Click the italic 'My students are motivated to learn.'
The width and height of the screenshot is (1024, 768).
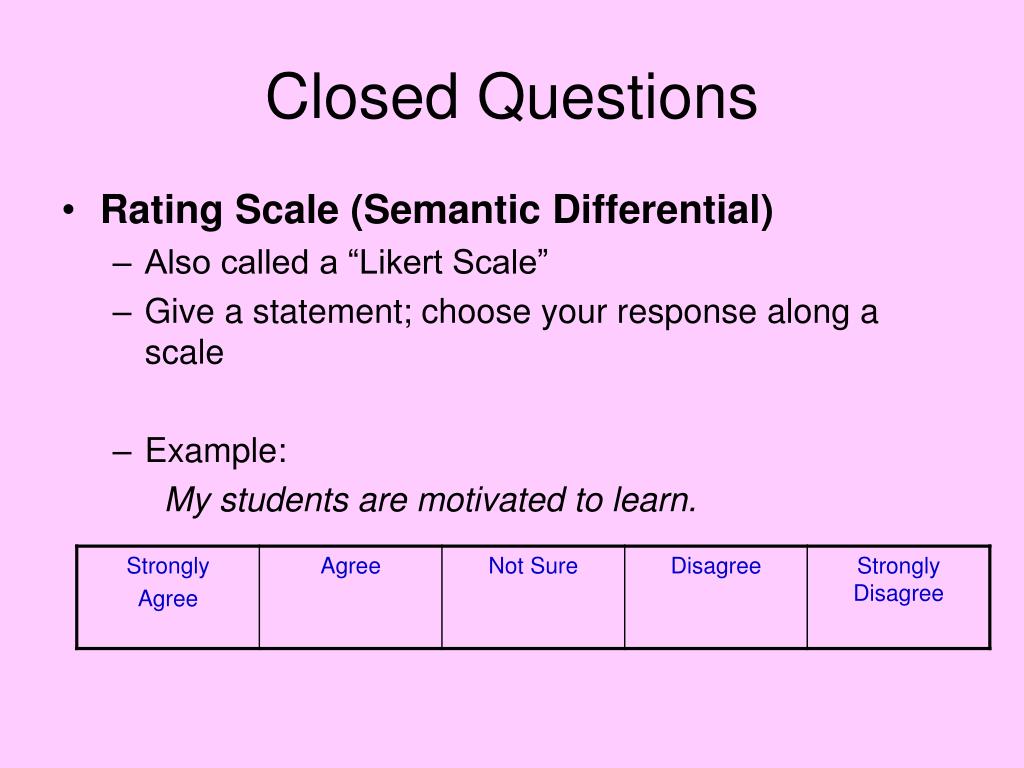tap(431, 500)
